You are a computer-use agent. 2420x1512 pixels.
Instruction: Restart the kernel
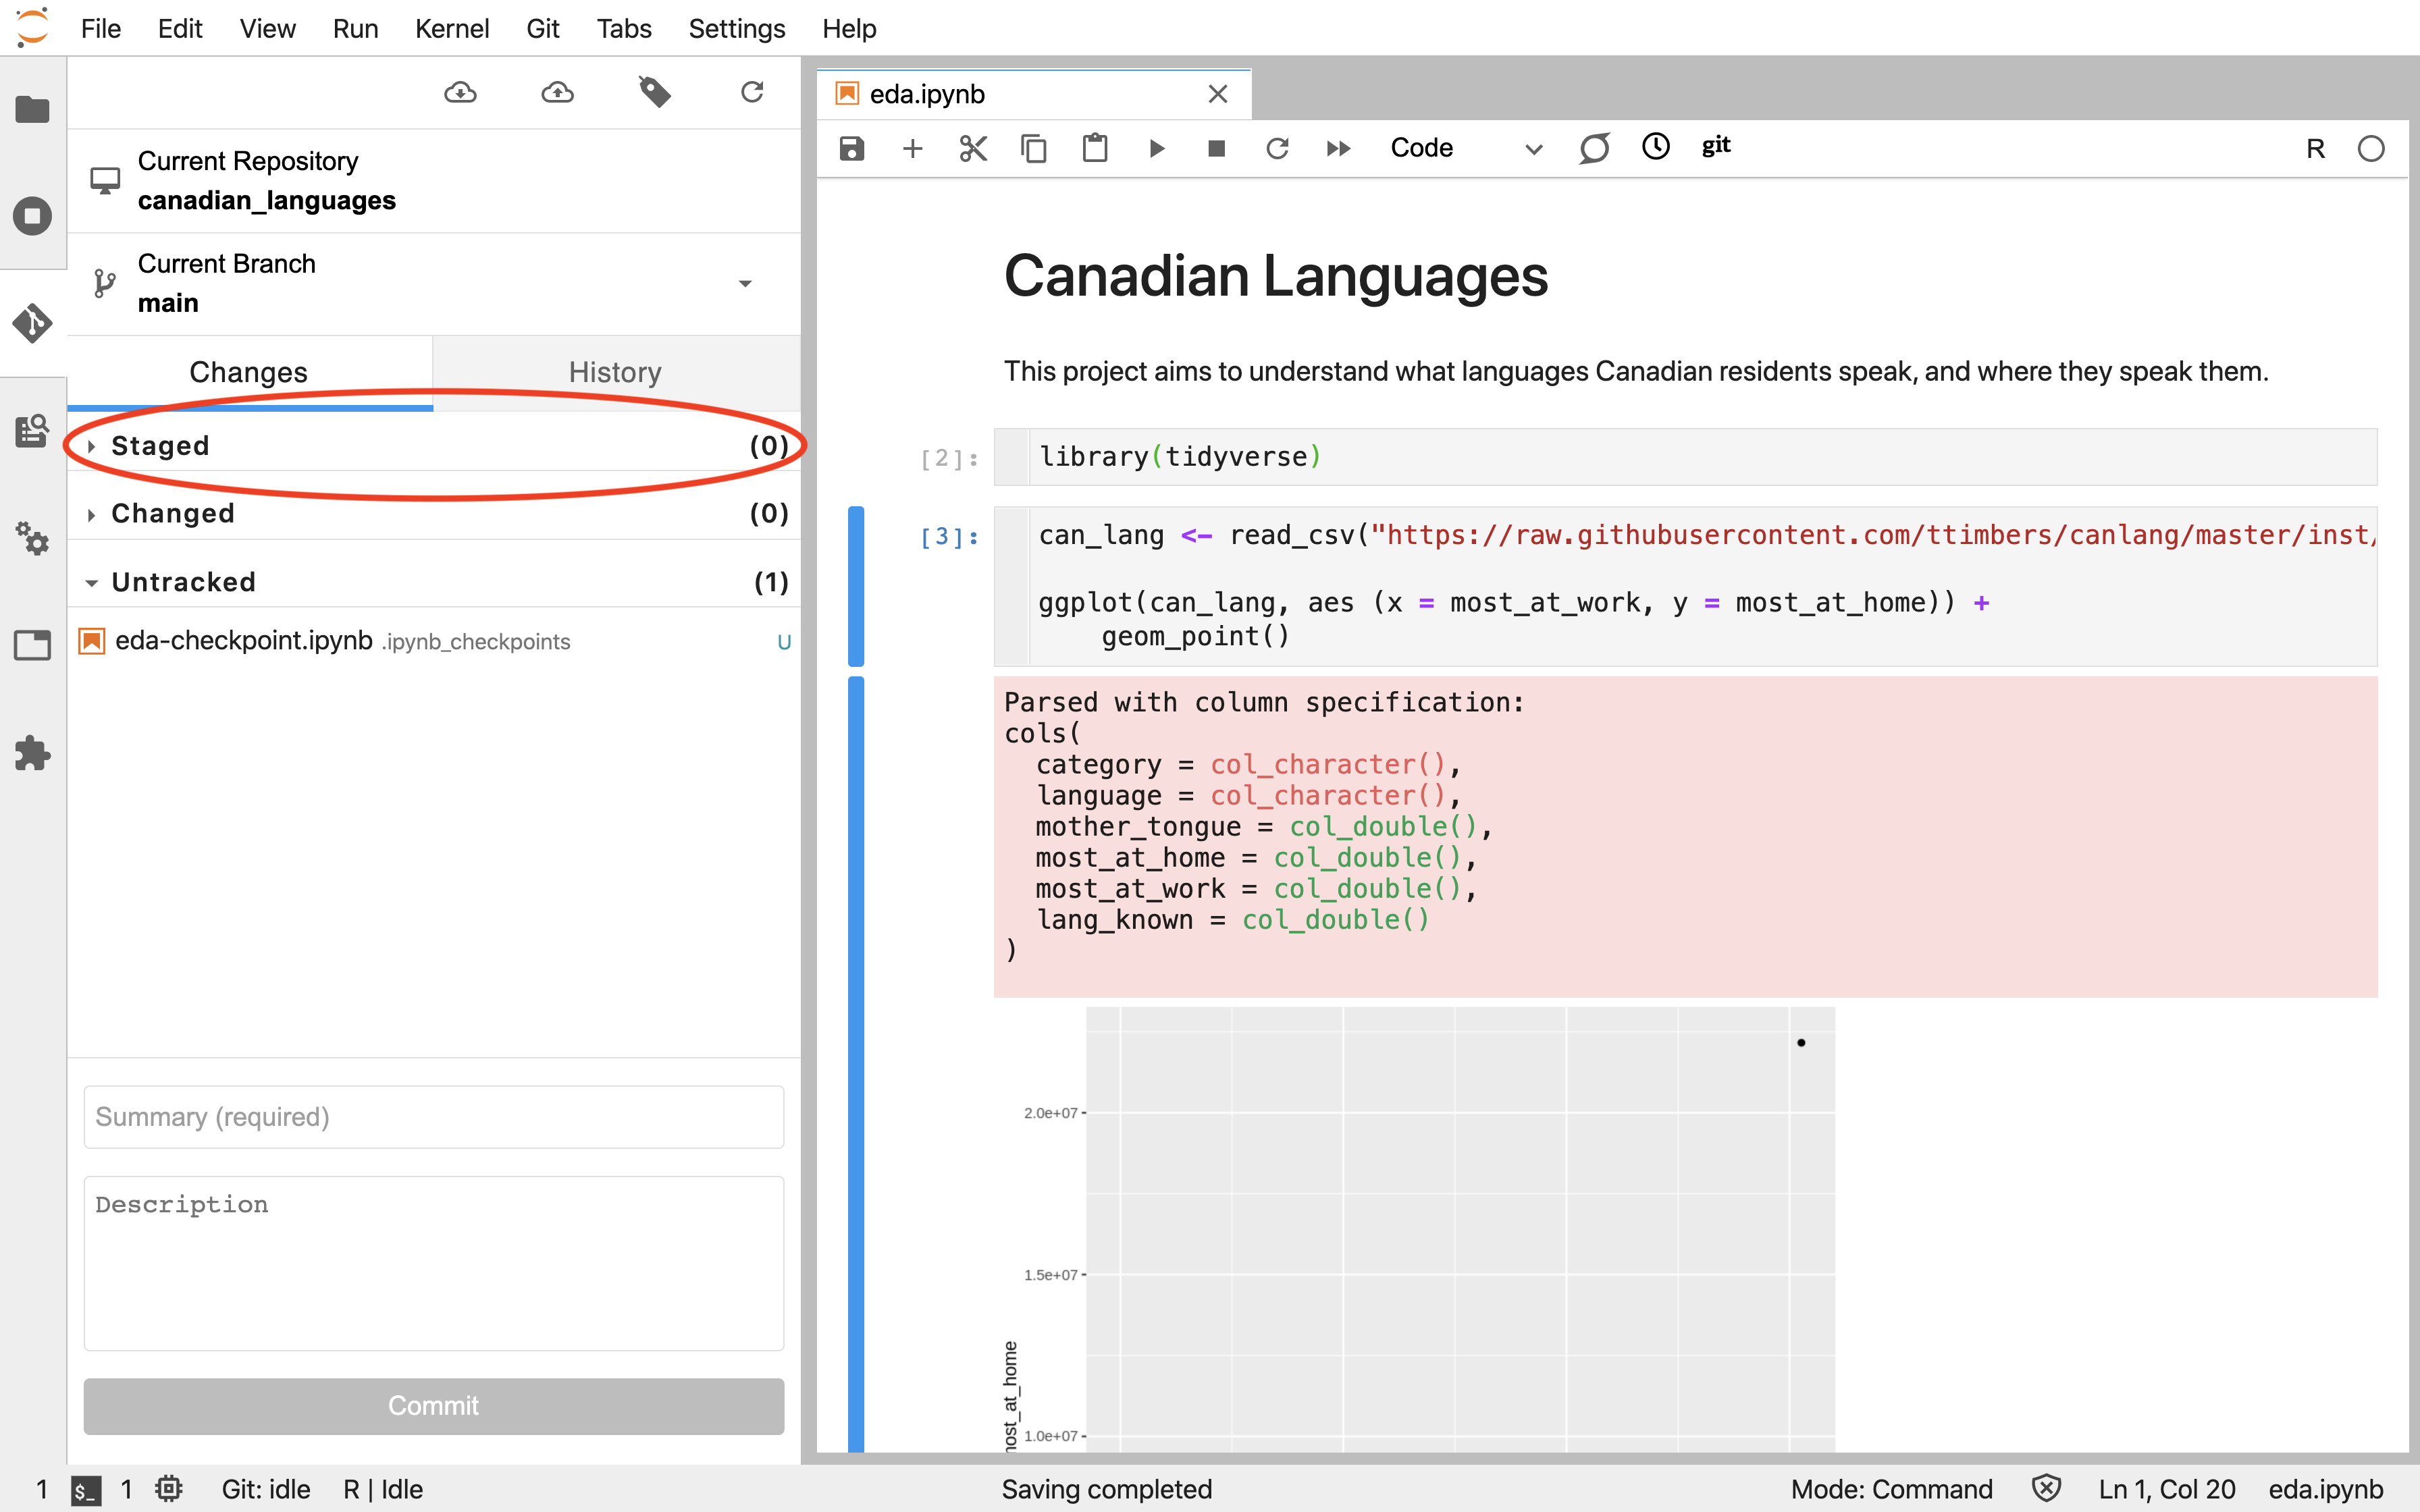point(1277,149)
